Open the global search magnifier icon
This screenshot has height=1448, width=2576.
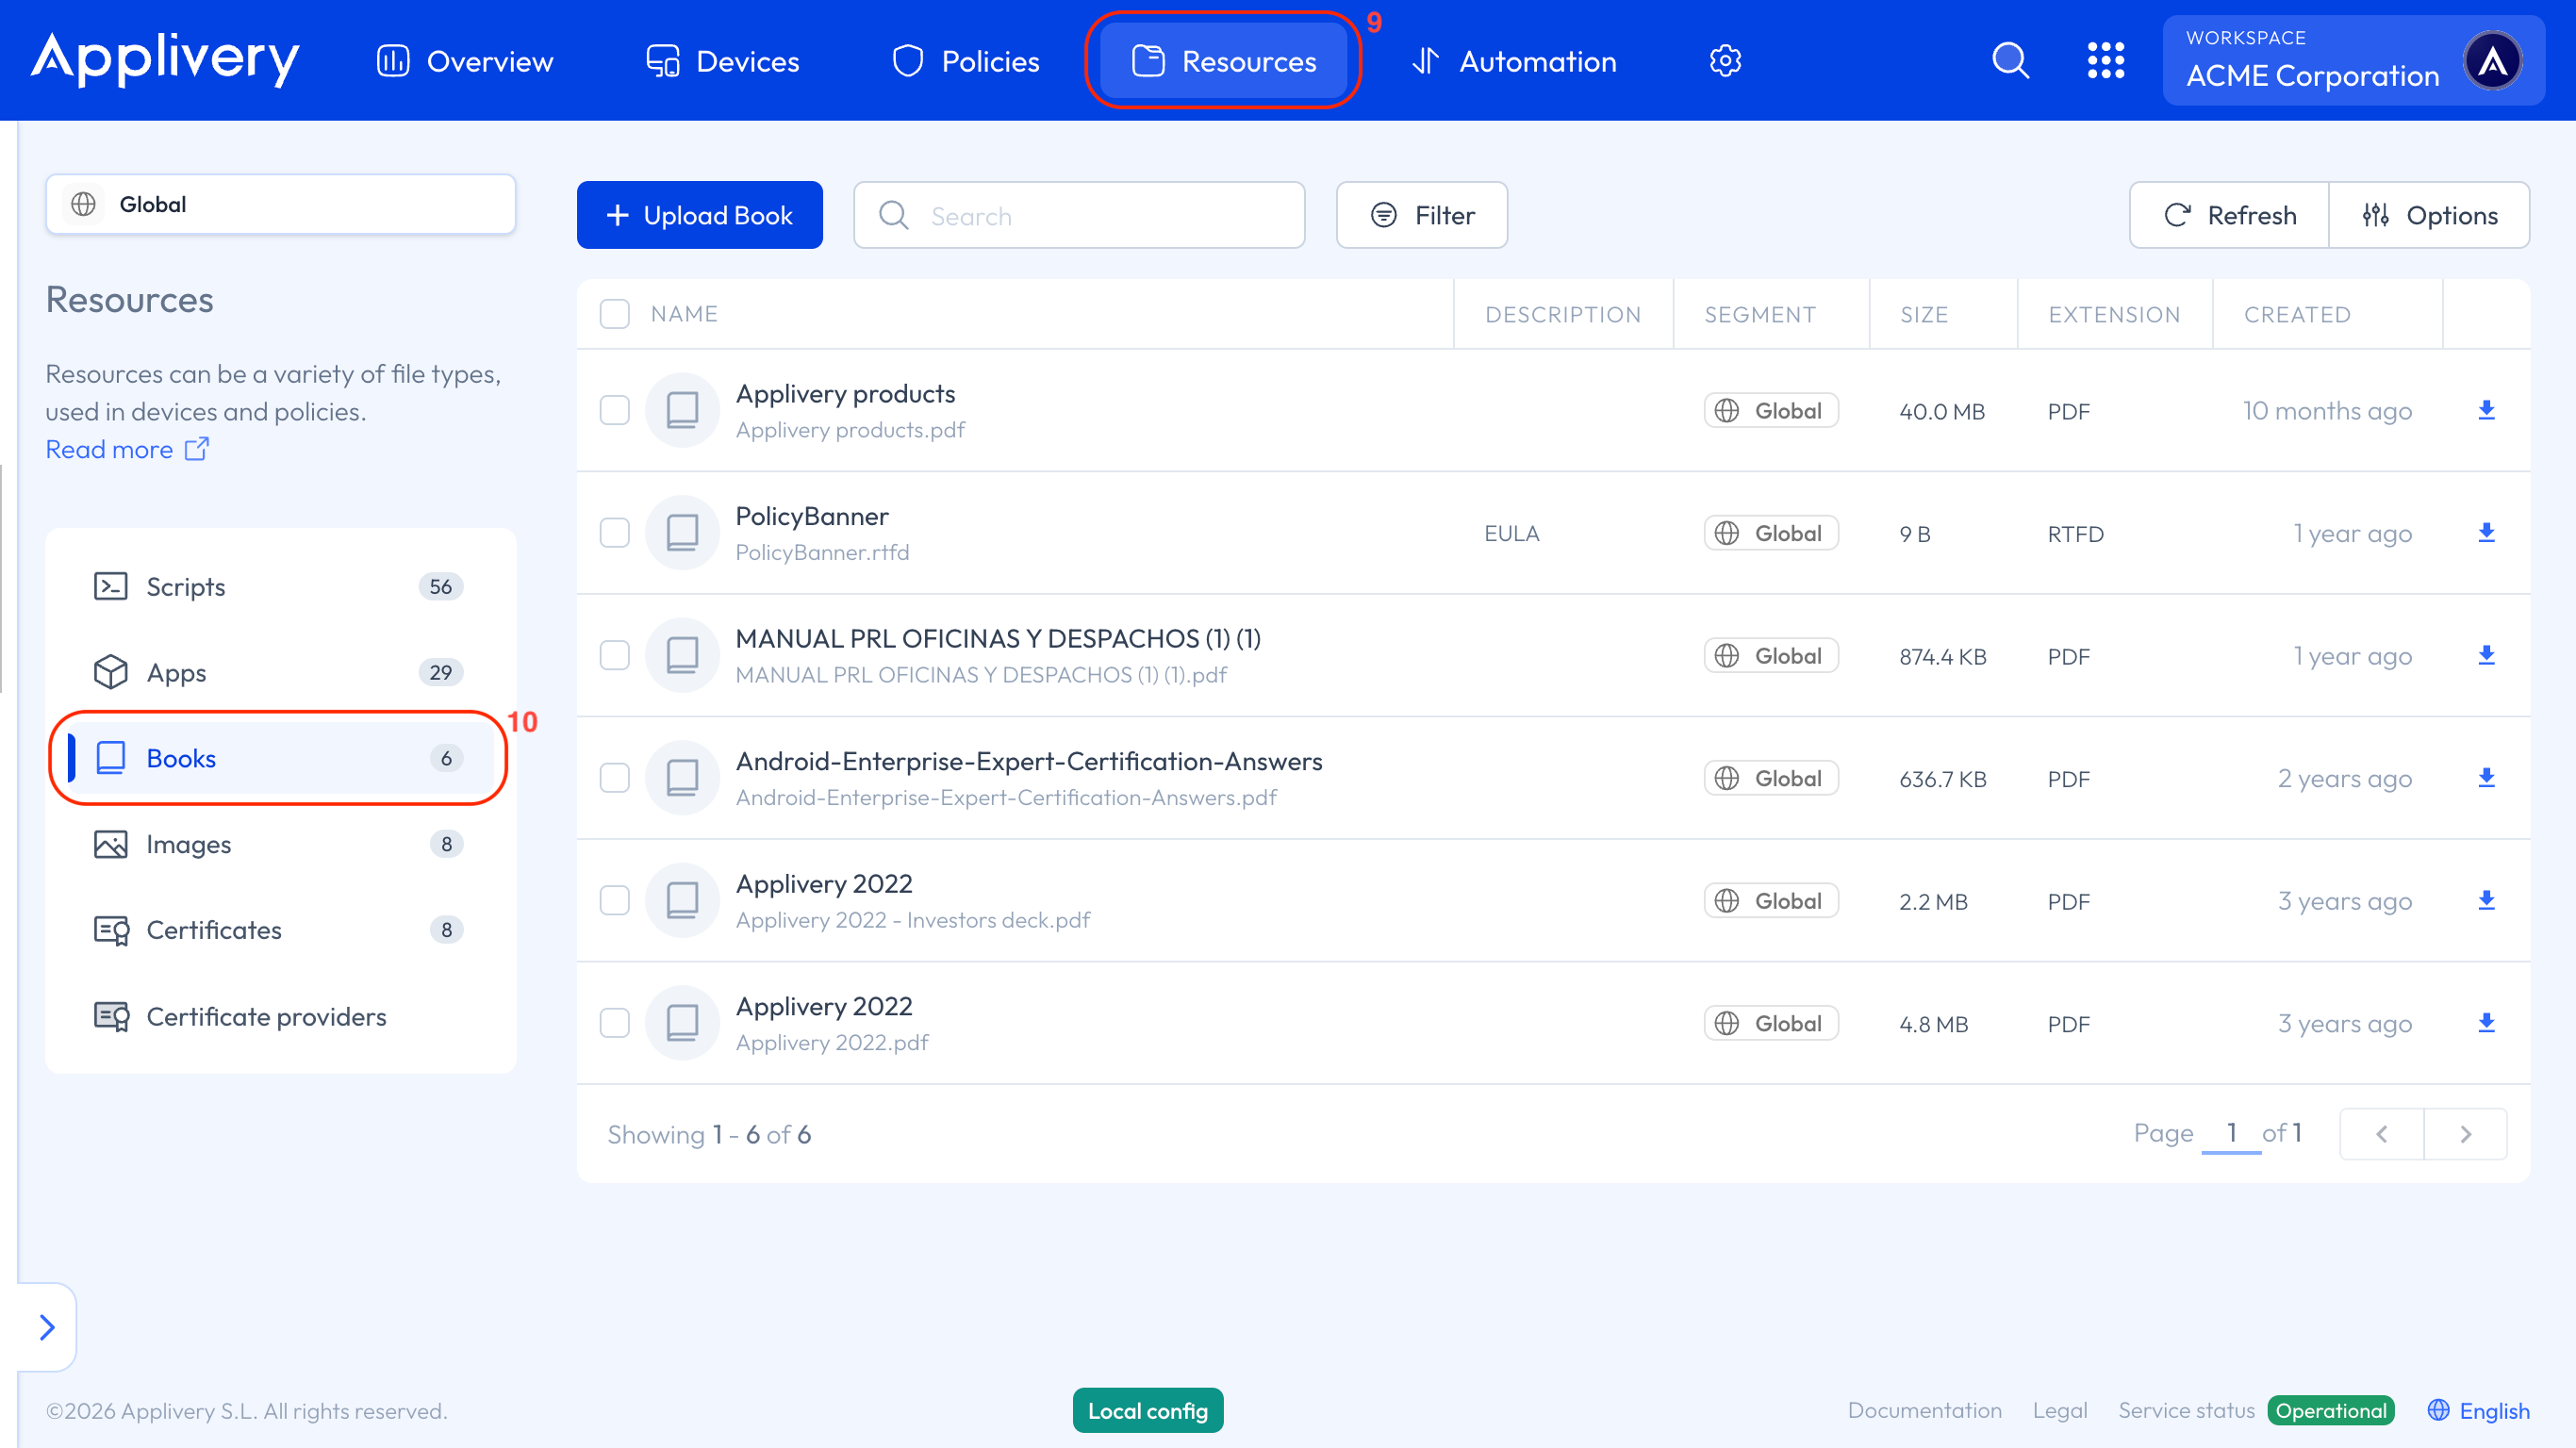(2010, 61)
